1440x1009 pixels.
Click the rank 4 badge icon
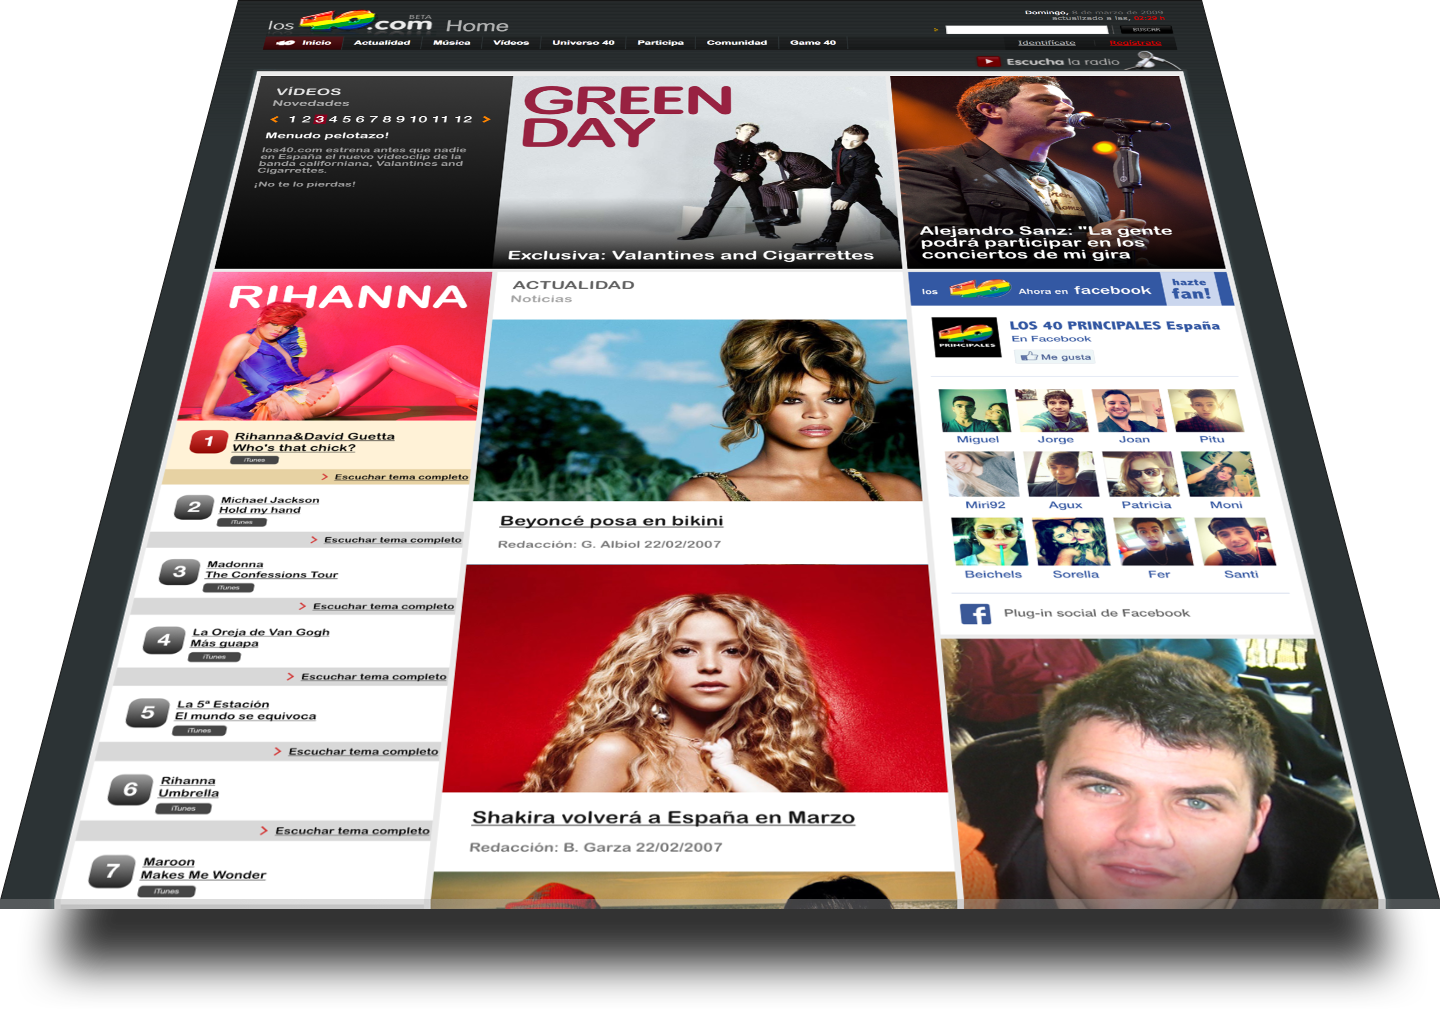[164, 640]
